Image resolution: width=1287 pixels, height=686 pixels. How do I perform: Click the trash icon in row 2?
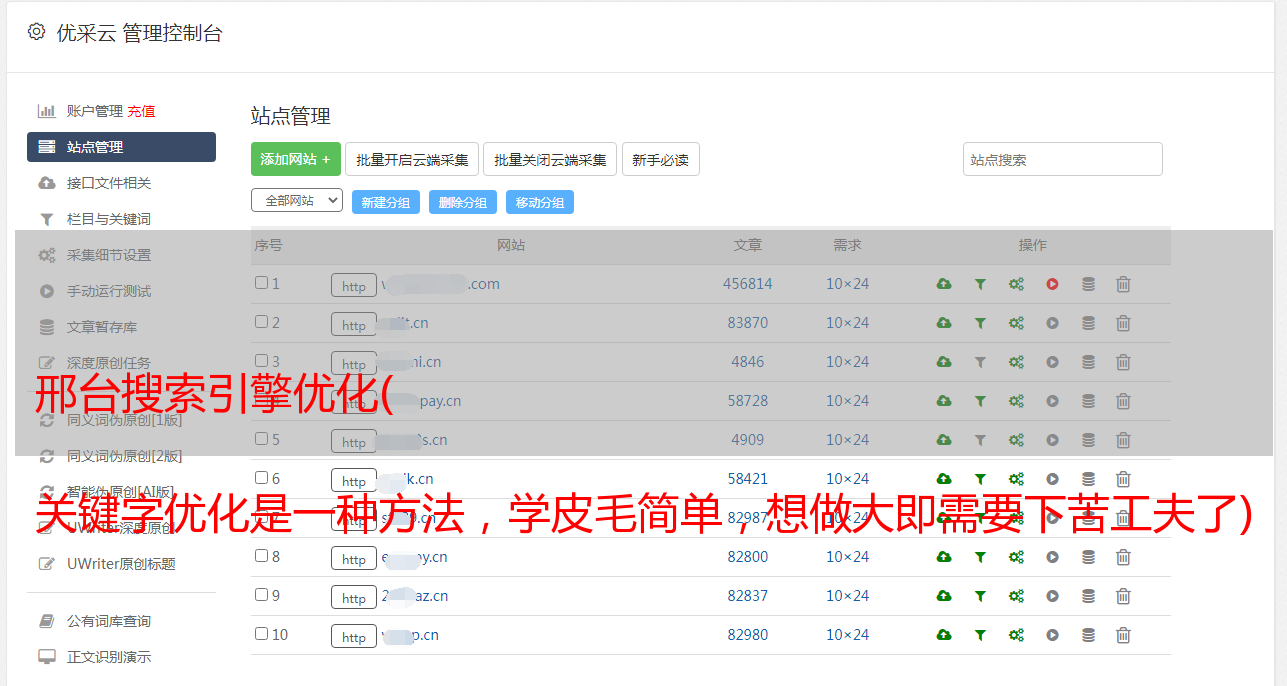[x=1123, y=323]
